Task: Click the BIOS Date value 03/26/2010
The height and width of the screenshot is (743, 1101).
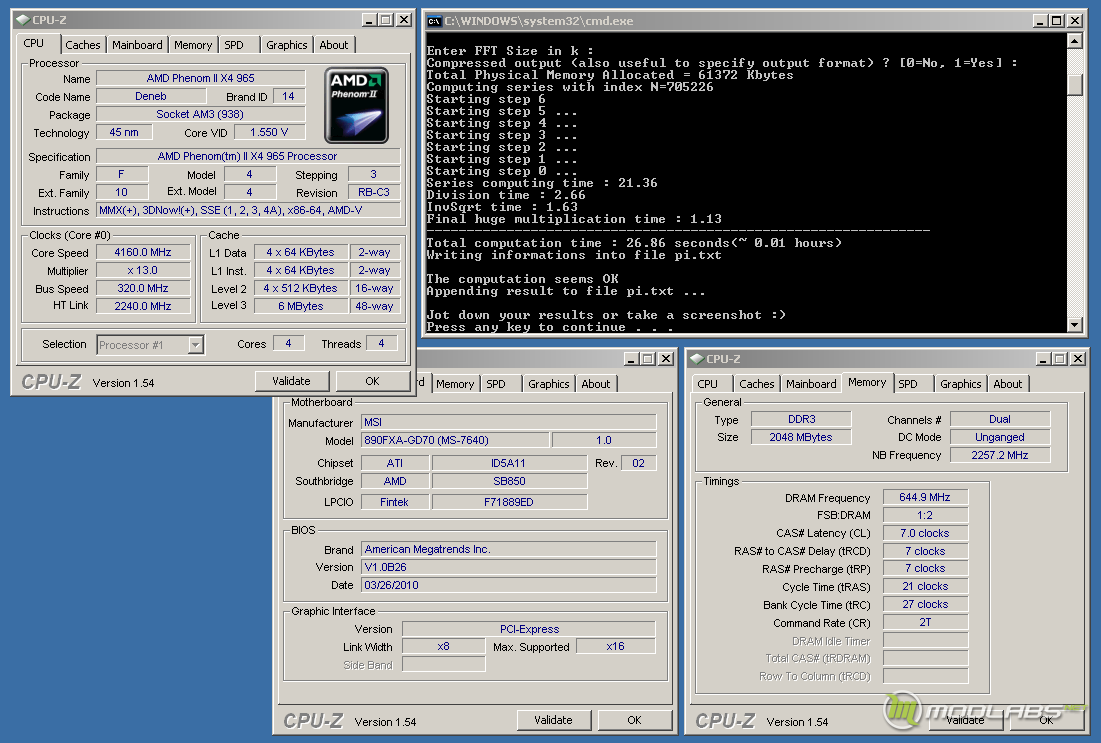Action: (509, 585)
